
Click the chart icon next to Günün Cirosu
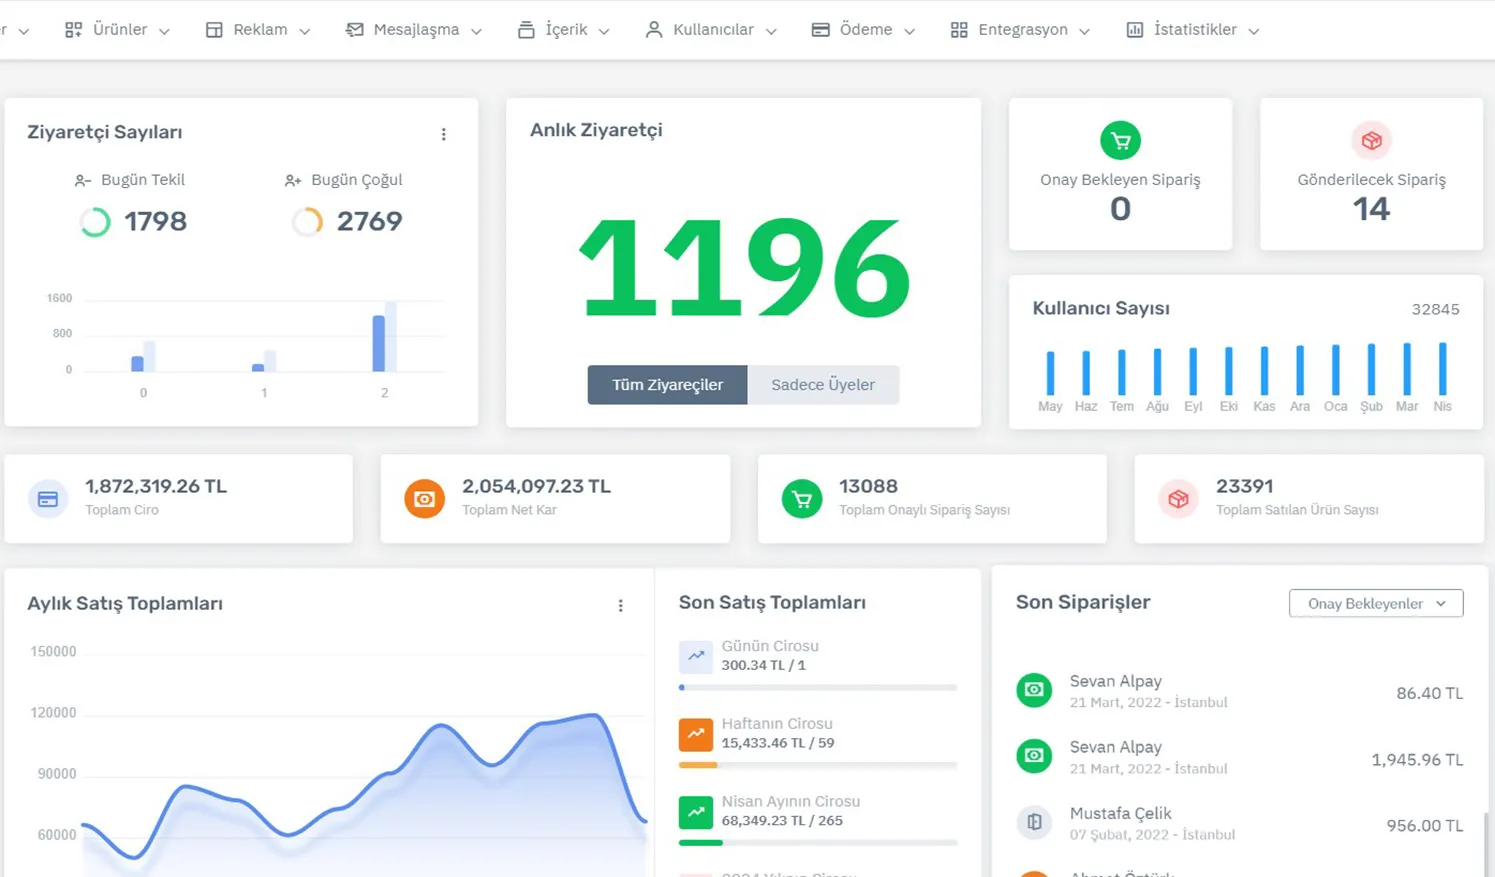pyautogui.click(x=696, y=657)
